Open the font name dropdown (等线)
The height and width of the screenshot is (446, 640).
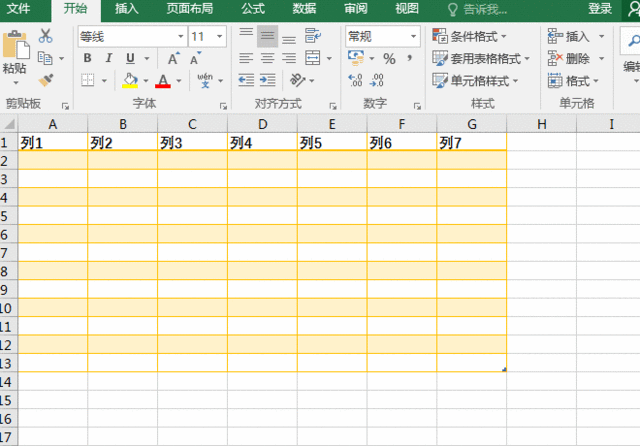pos(180,37)
